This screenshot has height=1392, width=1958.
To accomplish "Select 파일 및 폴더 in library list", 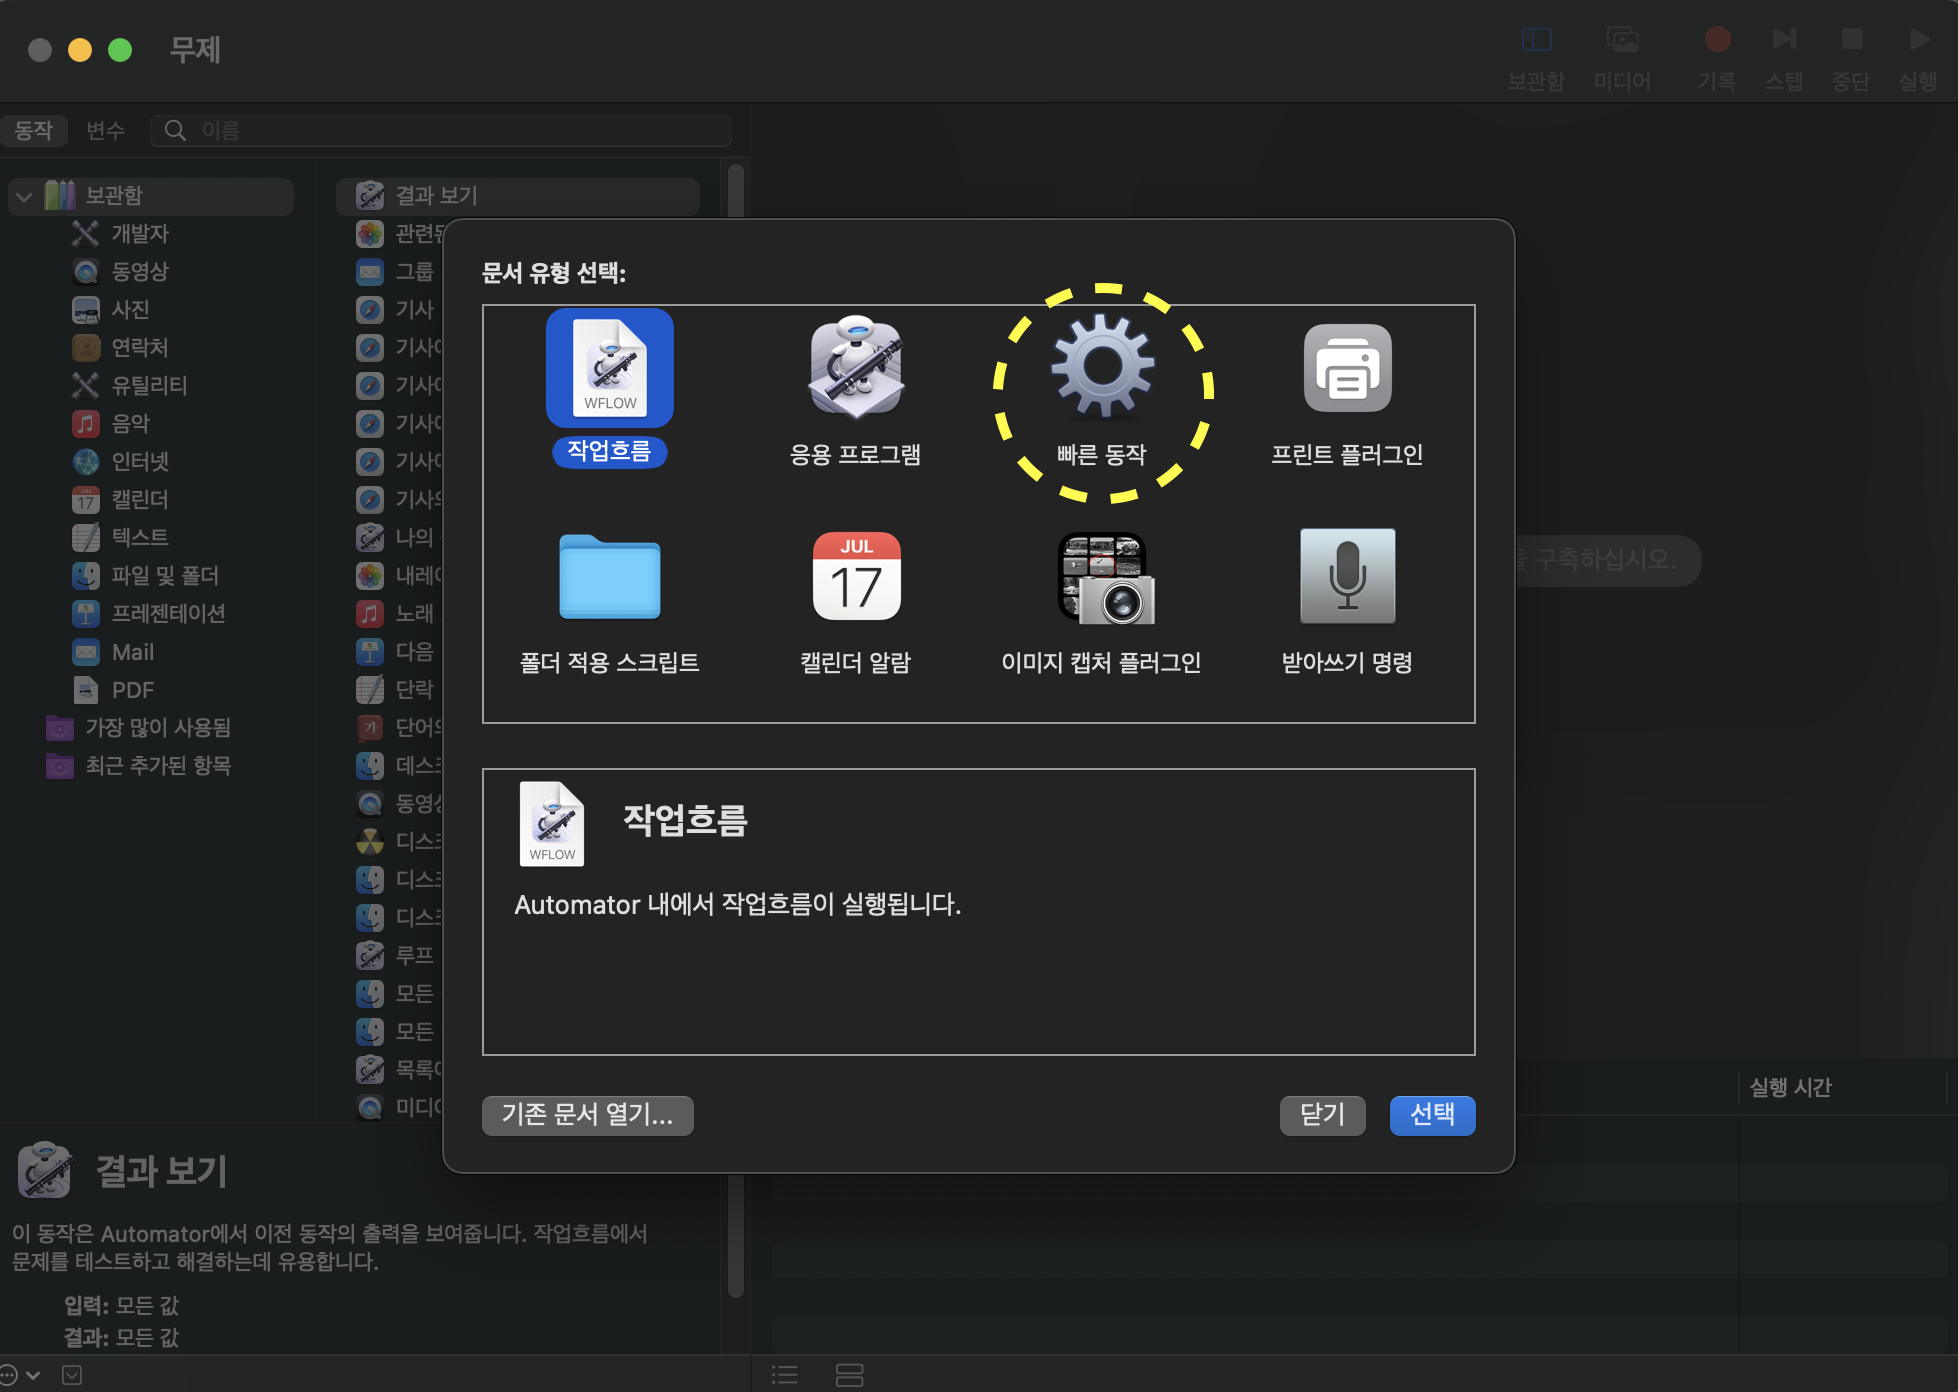I will click(165, 576).
